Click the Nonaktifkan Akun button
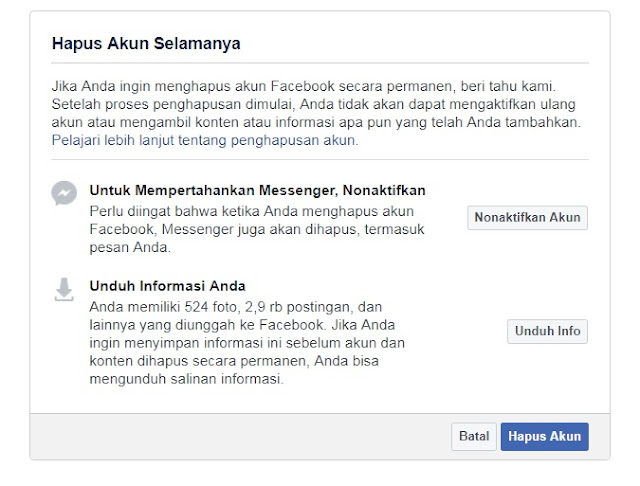This screenshot has width=640, height=486. tap(527, 217)
